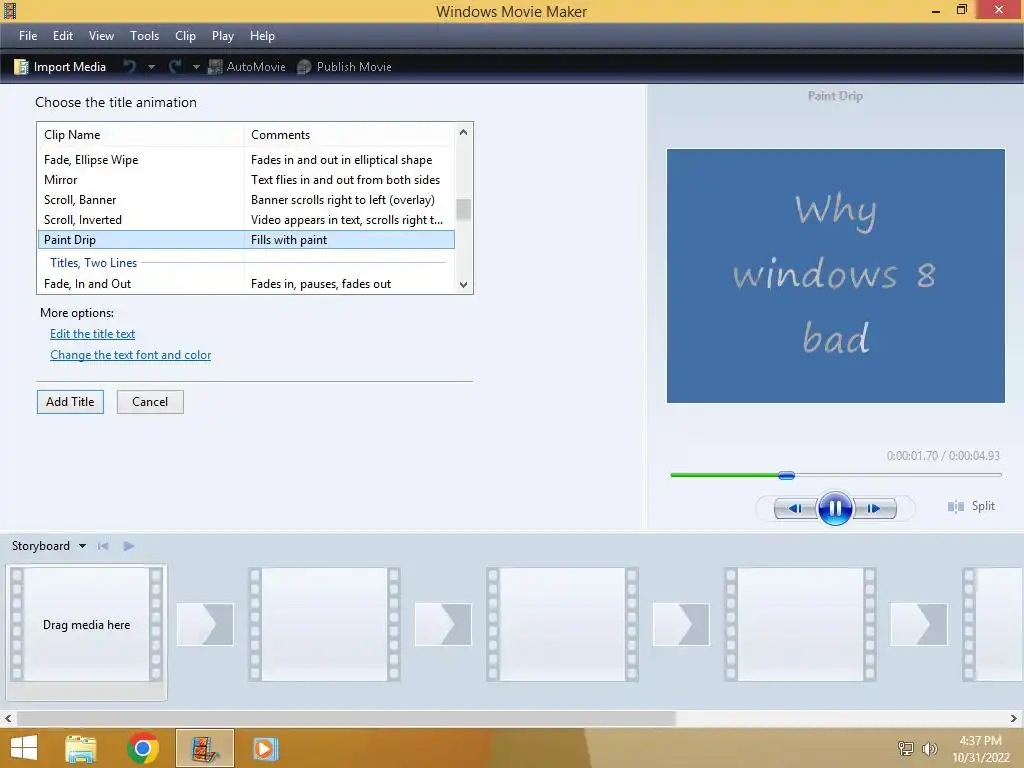Click the Add Title button
The height and width of the screenshot is (768, 1024).
point(70,402)
